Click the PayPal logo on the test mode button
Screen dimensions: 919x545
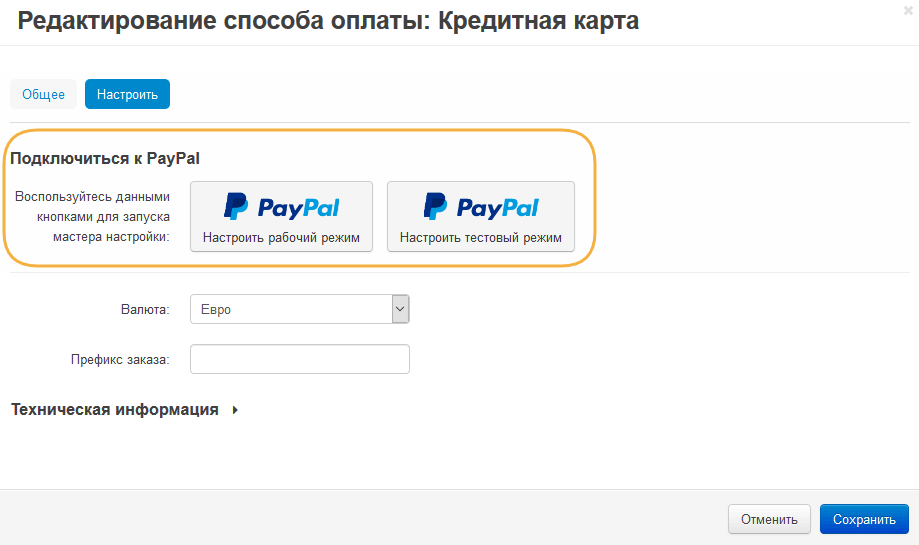pos(481,207)
